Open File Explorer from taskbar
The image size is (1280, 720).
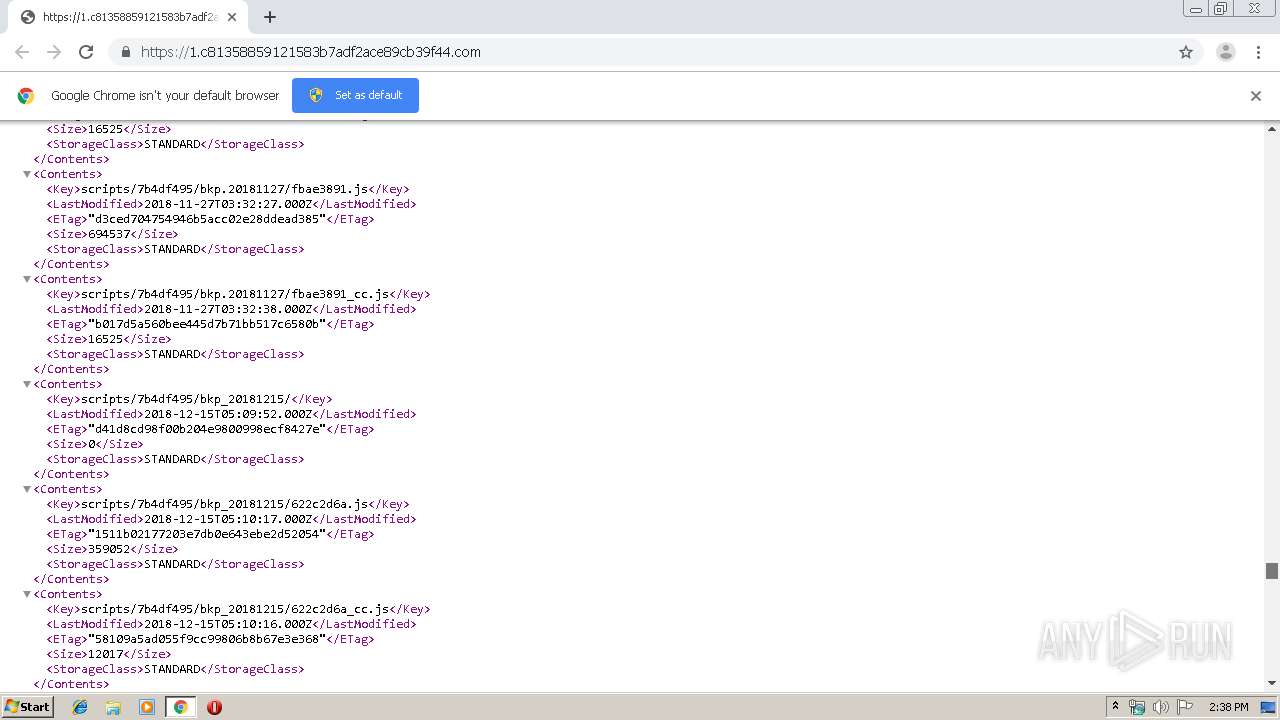click(113, 707)
